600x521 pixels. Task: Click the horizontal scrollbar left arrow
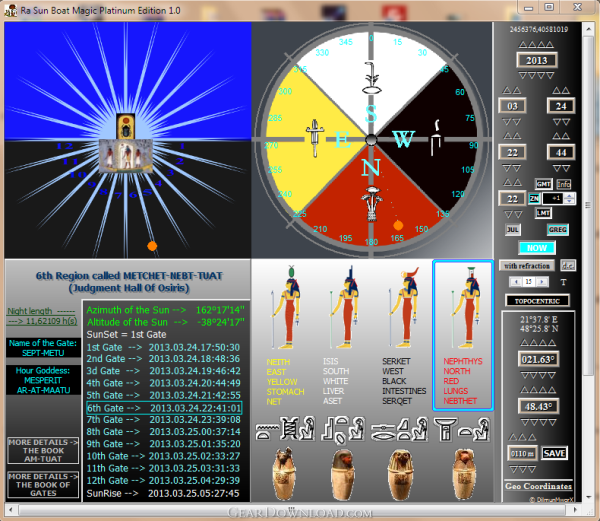coord(11,510)
